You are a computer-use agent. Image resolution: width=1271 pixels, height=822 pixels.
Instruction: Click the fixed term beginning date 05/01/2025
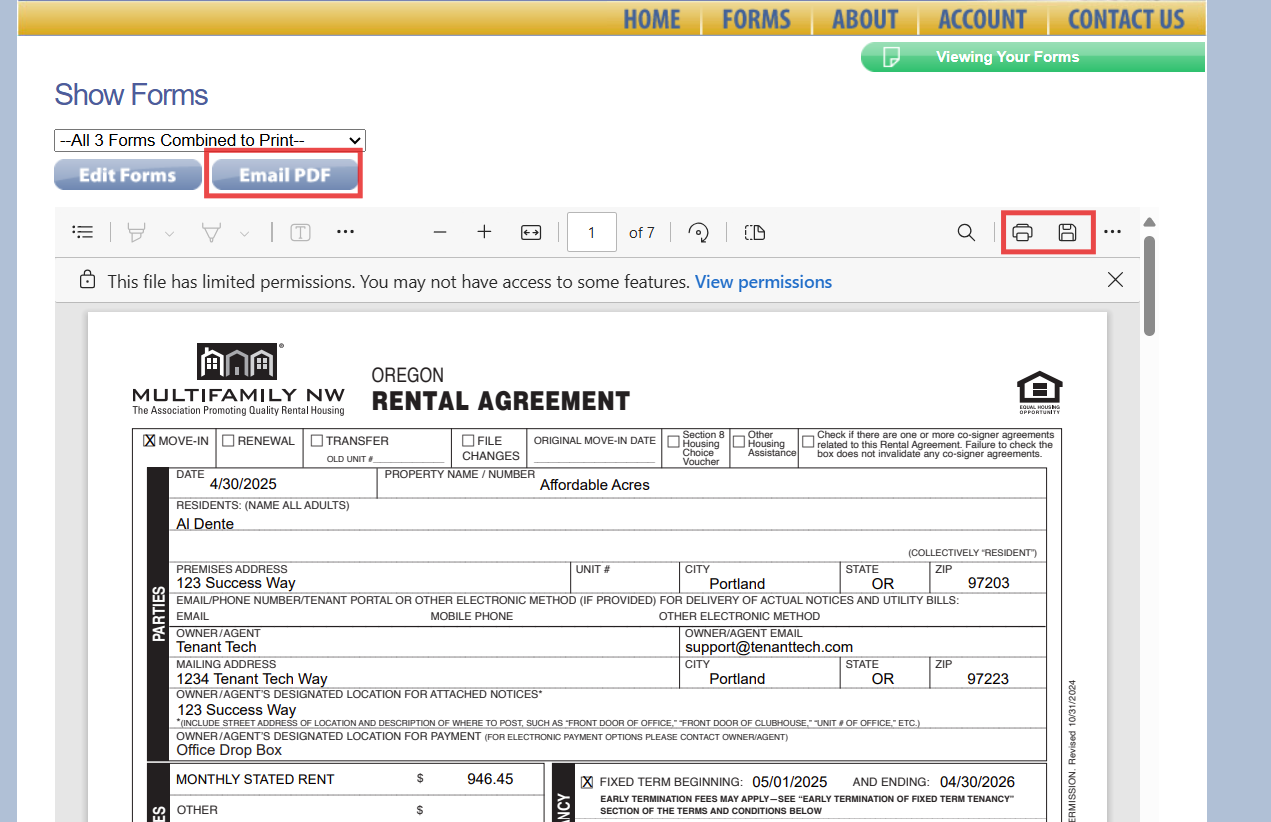coord(790,782)
